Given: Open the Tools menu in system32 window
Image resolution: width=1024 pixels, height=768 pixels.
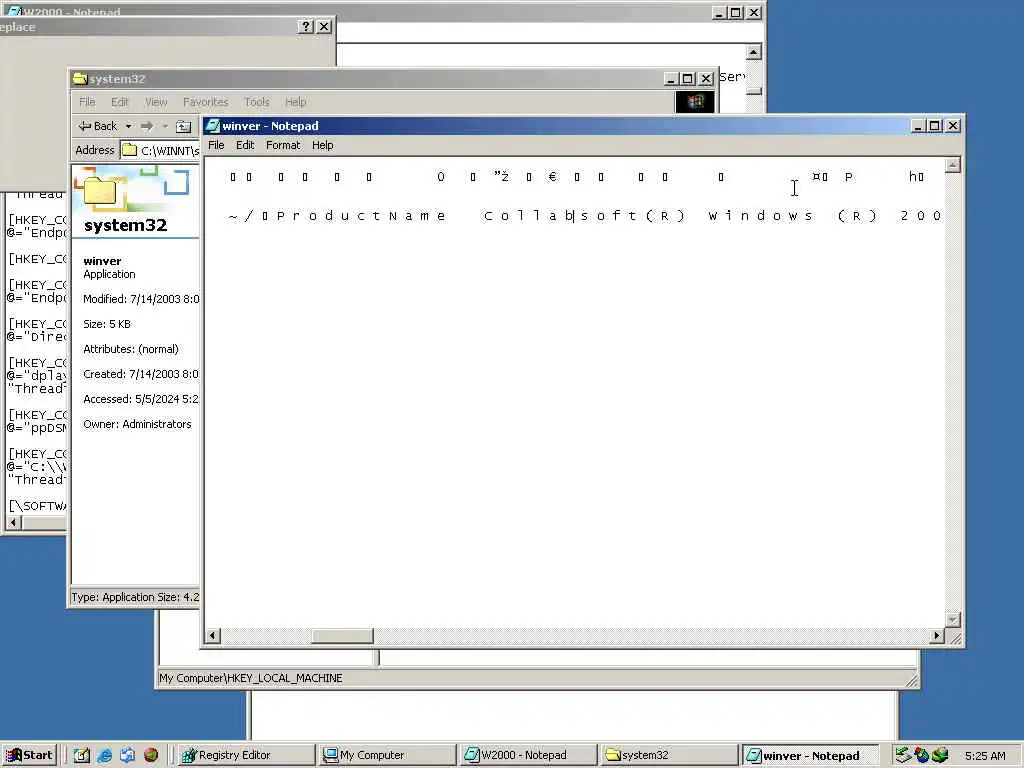Looking at the screenshot, I should point(257,102).
